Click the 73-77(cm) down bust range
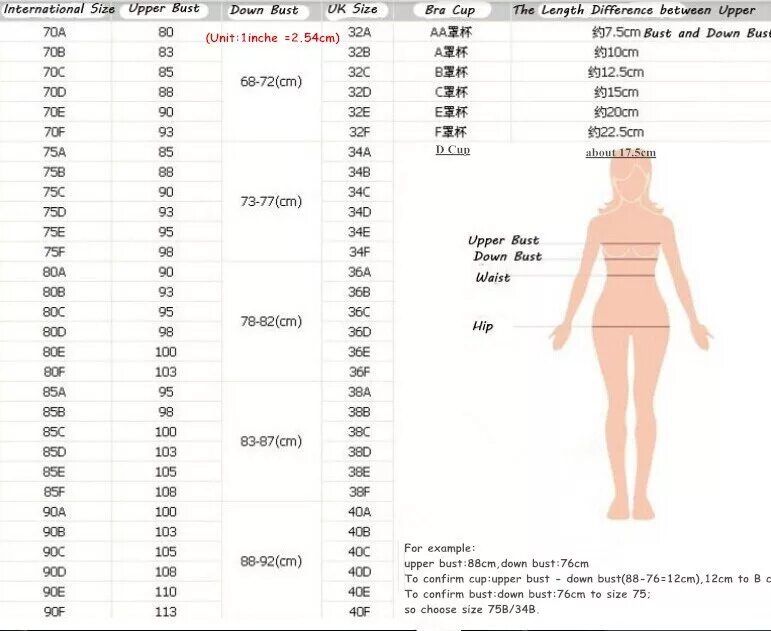771x631 pixels. tap(271, 202)
